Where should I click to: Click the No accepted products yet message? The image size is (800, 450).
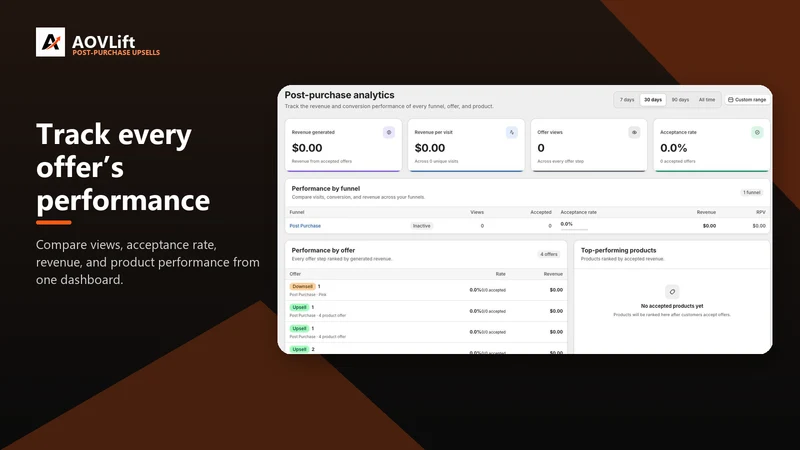(672, 306)
